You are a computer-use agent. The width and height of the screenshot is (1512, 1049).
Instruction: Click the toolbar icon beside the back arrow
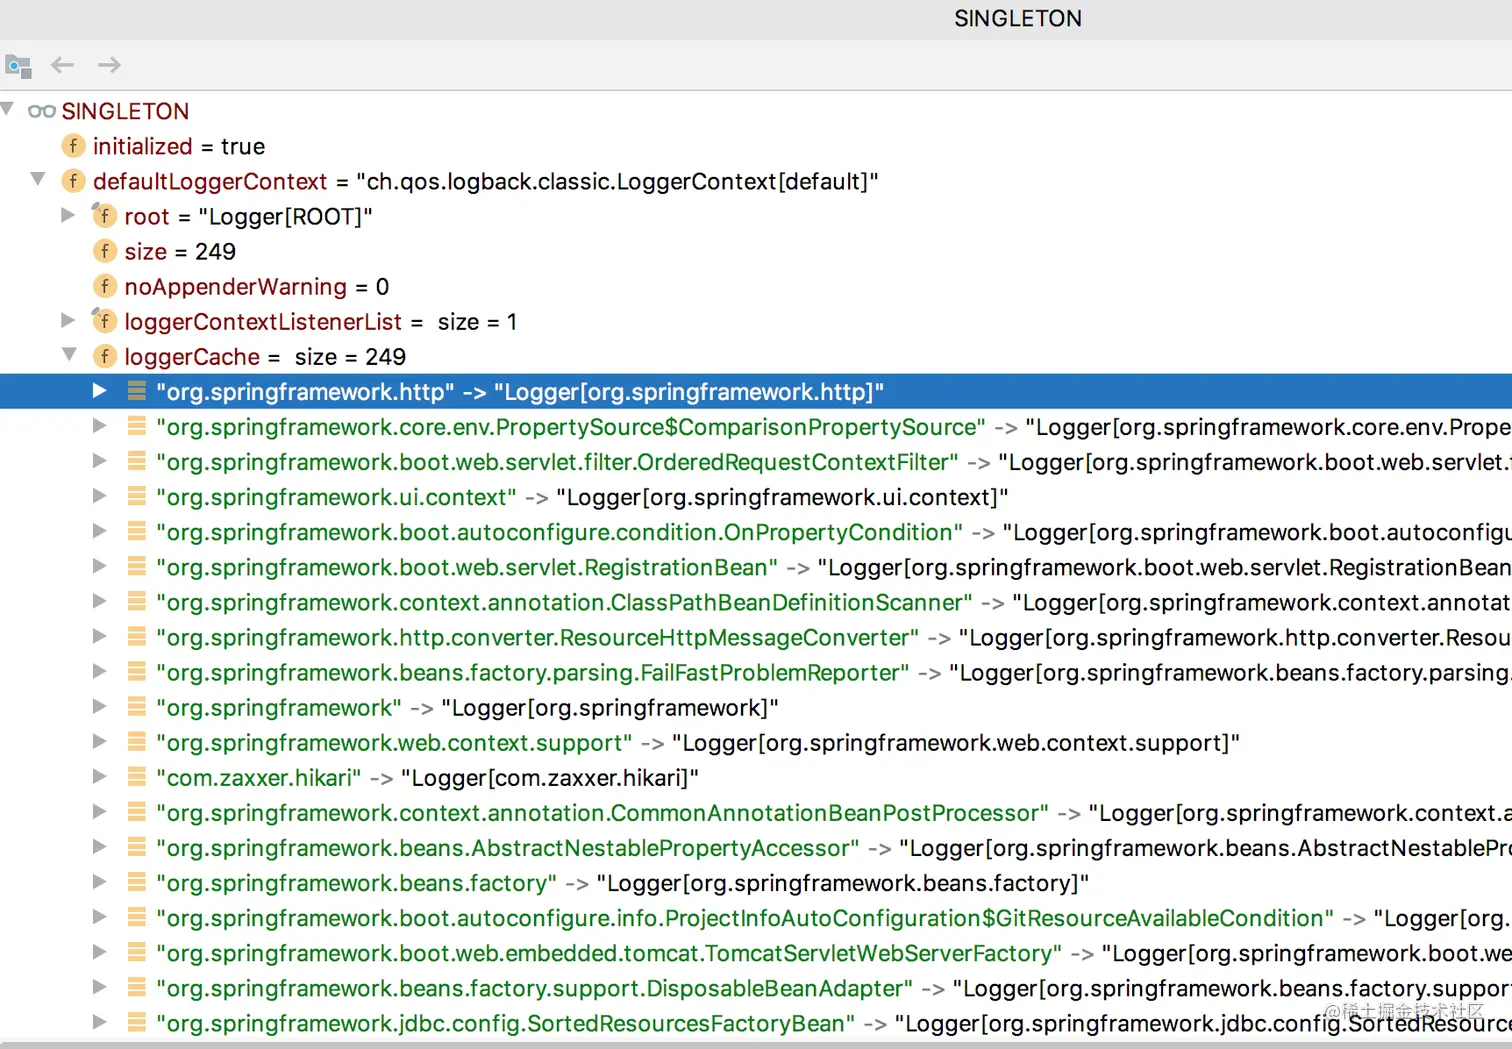point(18,66)
